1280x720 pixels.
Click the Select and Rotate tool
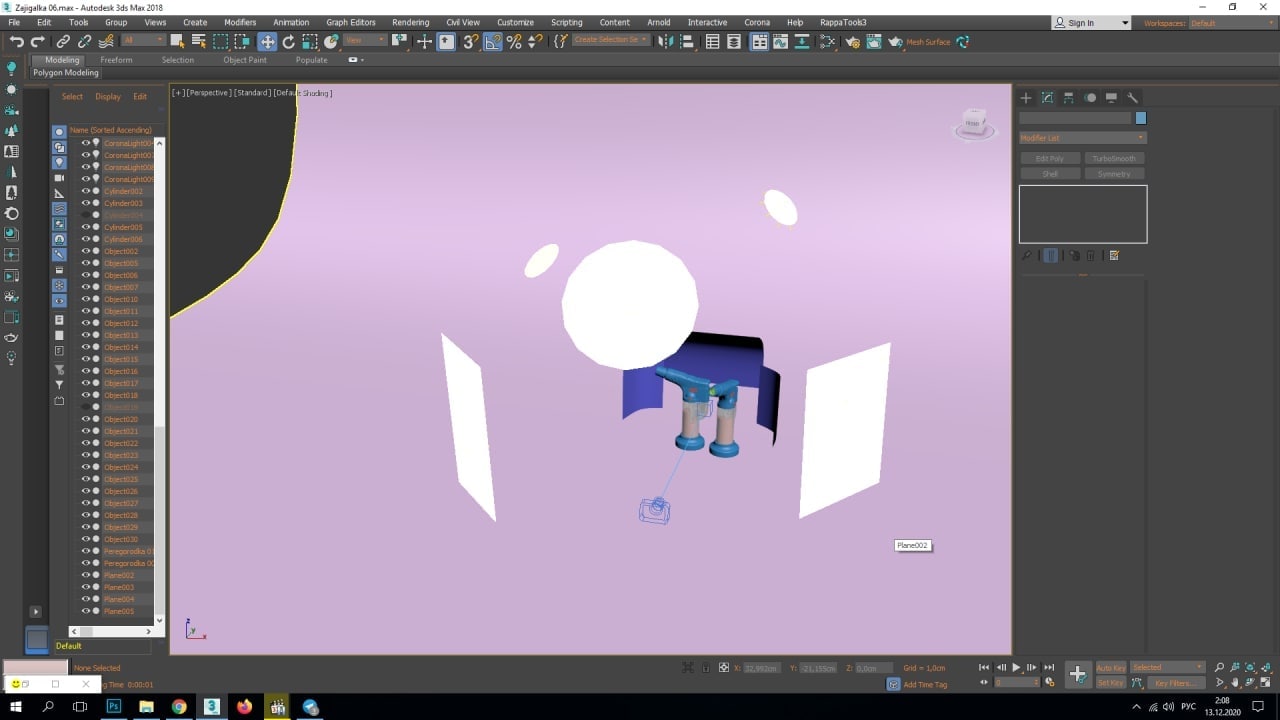[x=289, y=41]
